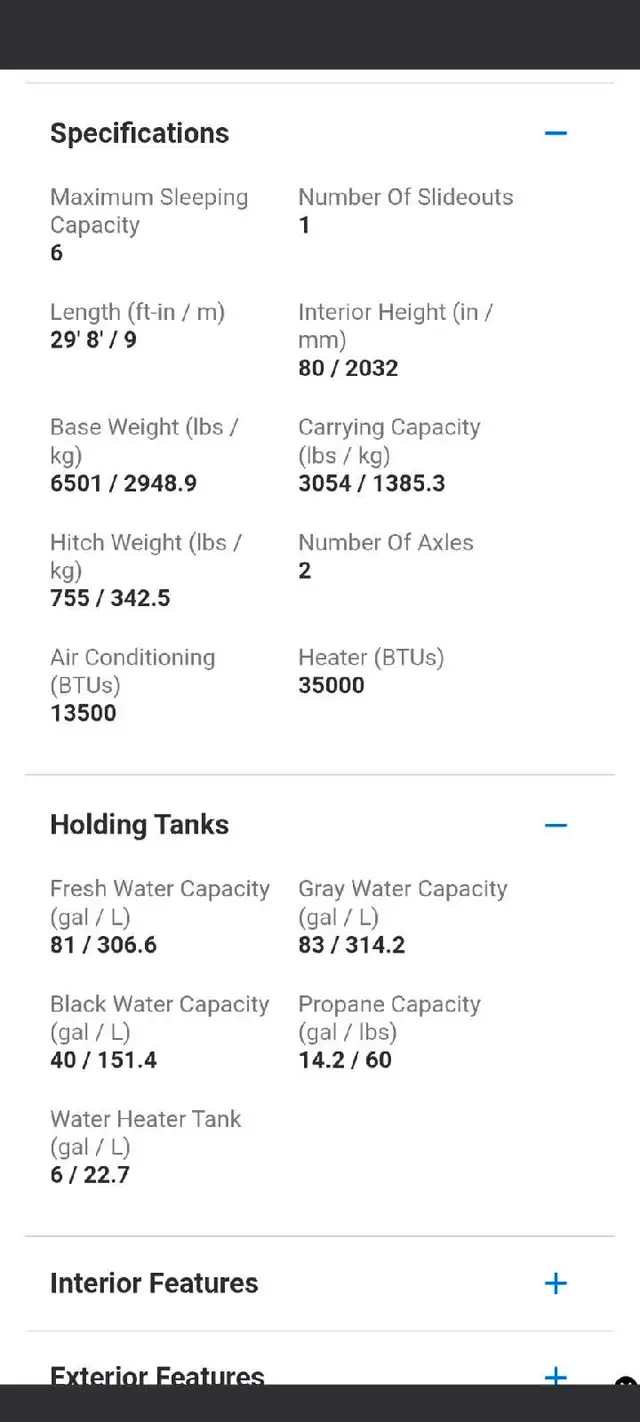Collapse Holding Tanks with the minus icon
This screenshot has width=640, height=1422.
[556, 825]
